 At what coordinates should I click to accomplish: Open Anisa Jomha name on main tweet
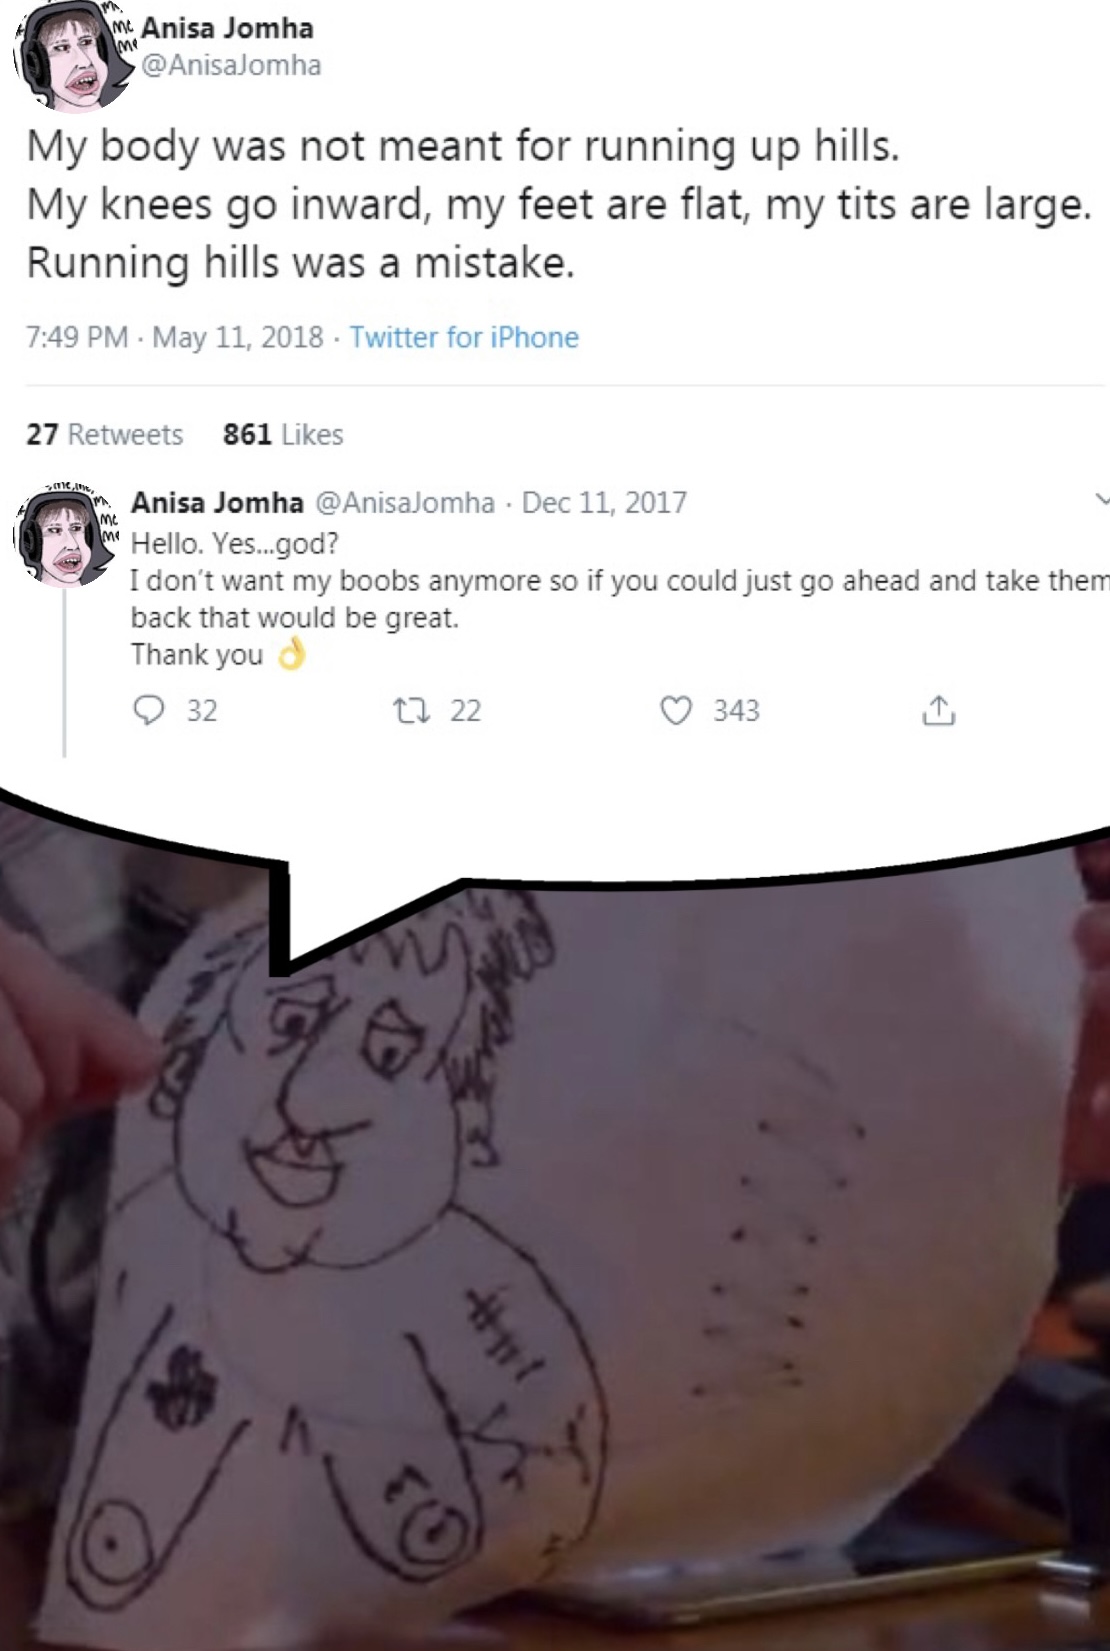(227, 28)
